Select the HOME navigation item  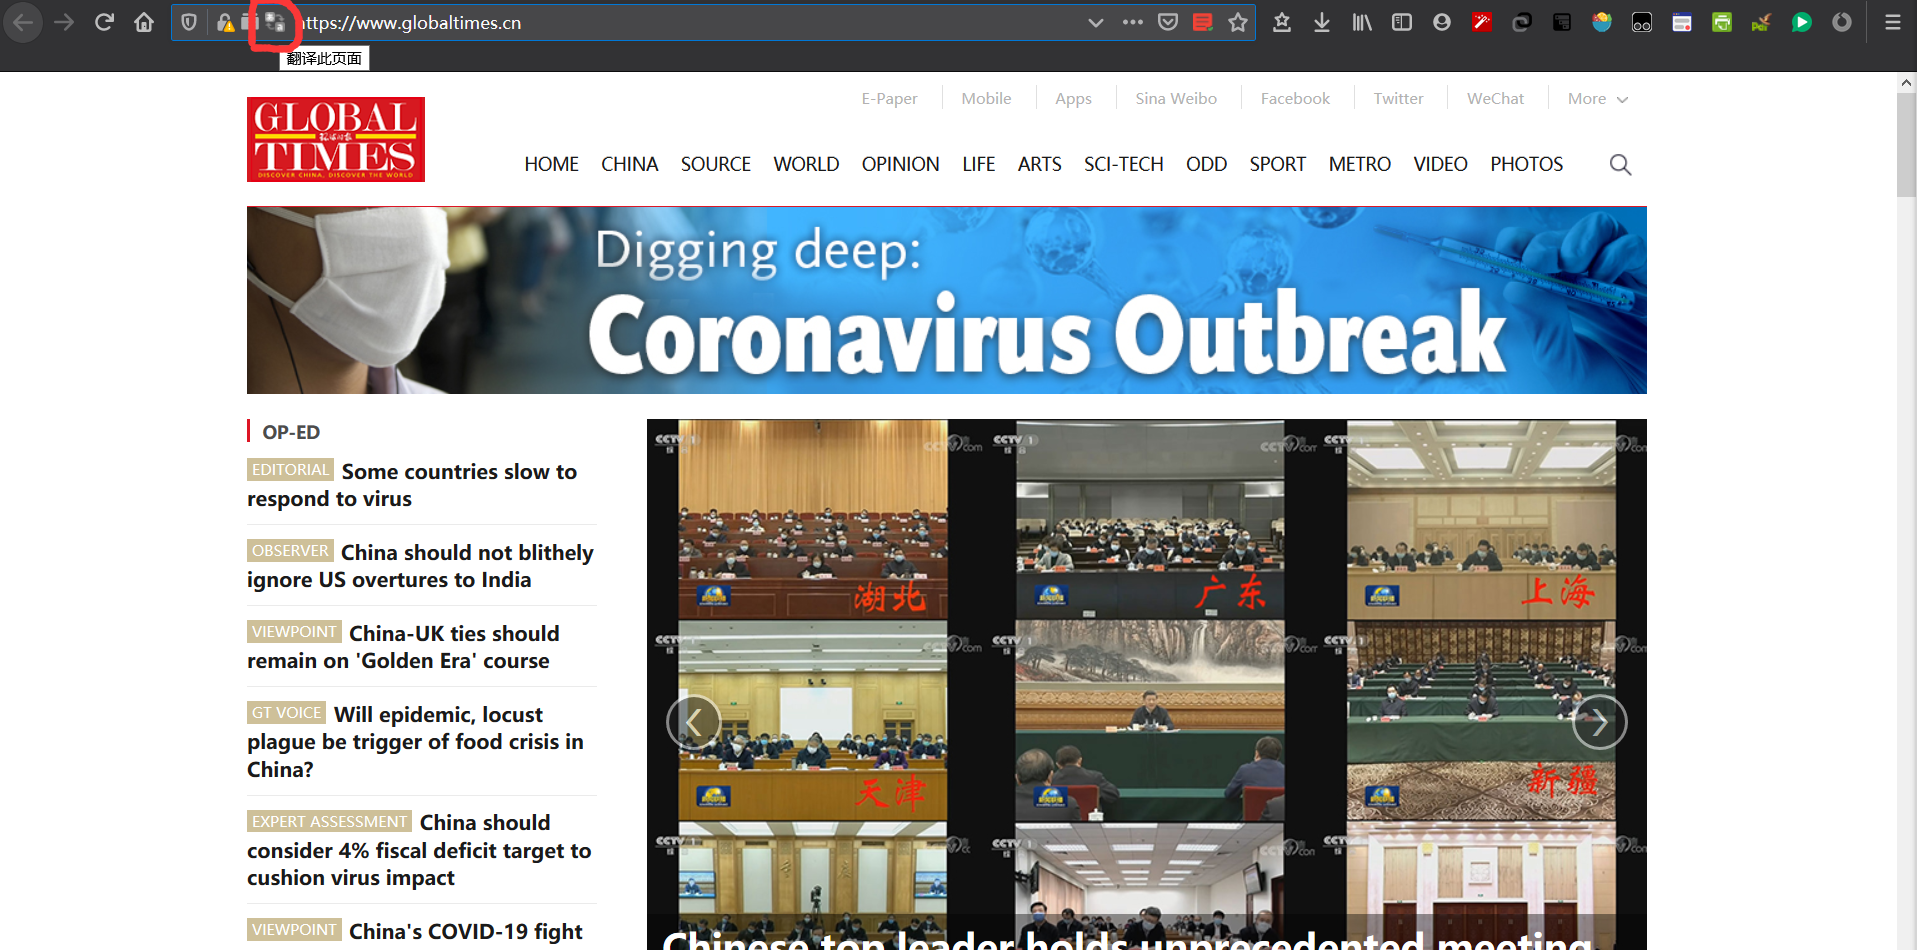[x=551, y=164]
